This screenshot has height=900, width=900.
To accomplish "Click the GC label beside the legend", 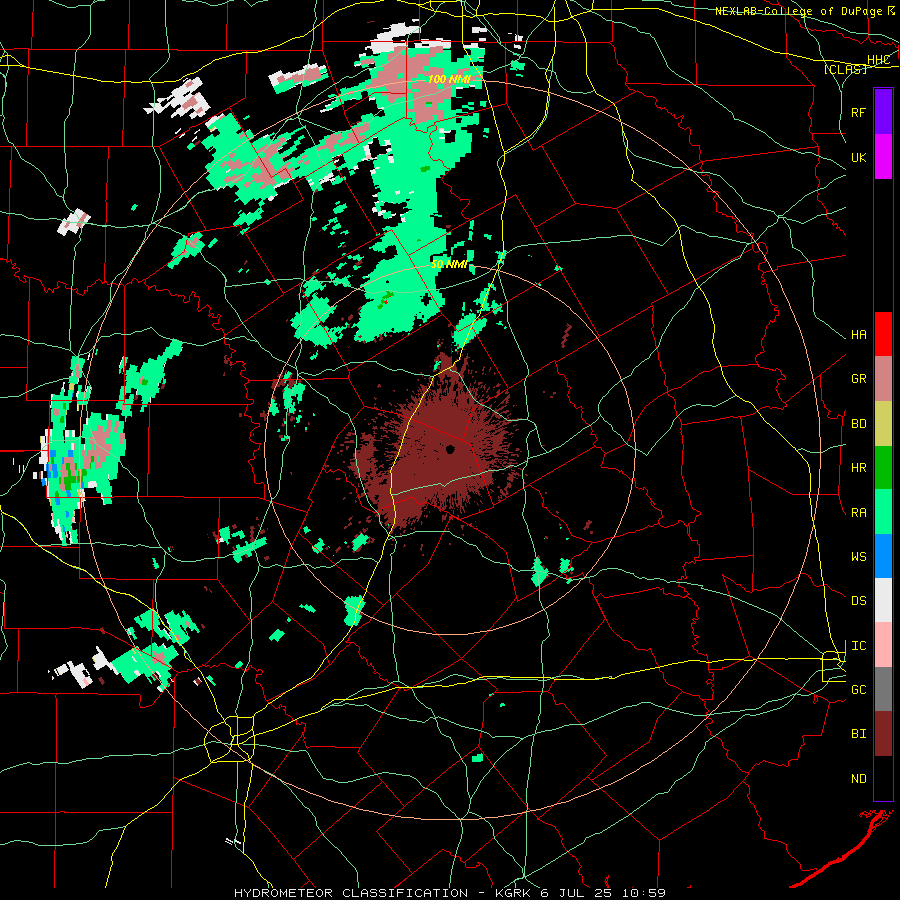I will [858, 690].
